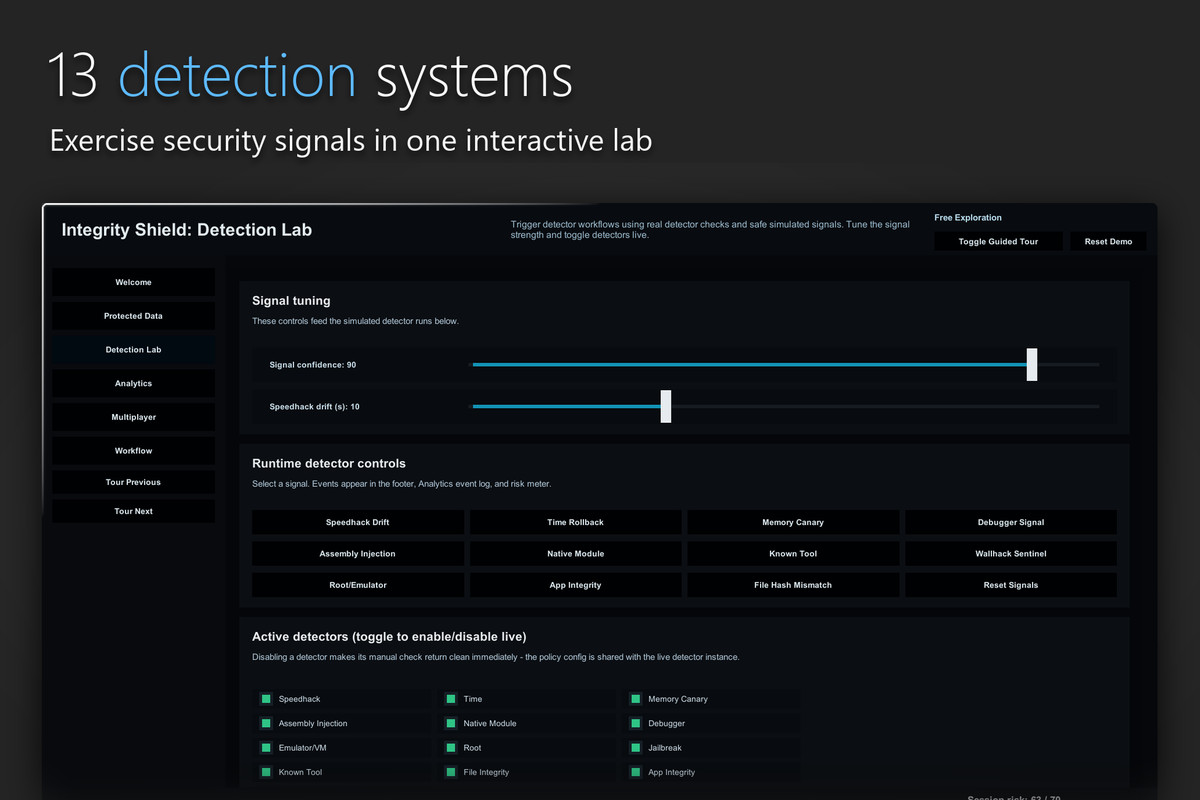Fire the File Hash Mismatch signal
The image size is (1200, 800).
793,585
